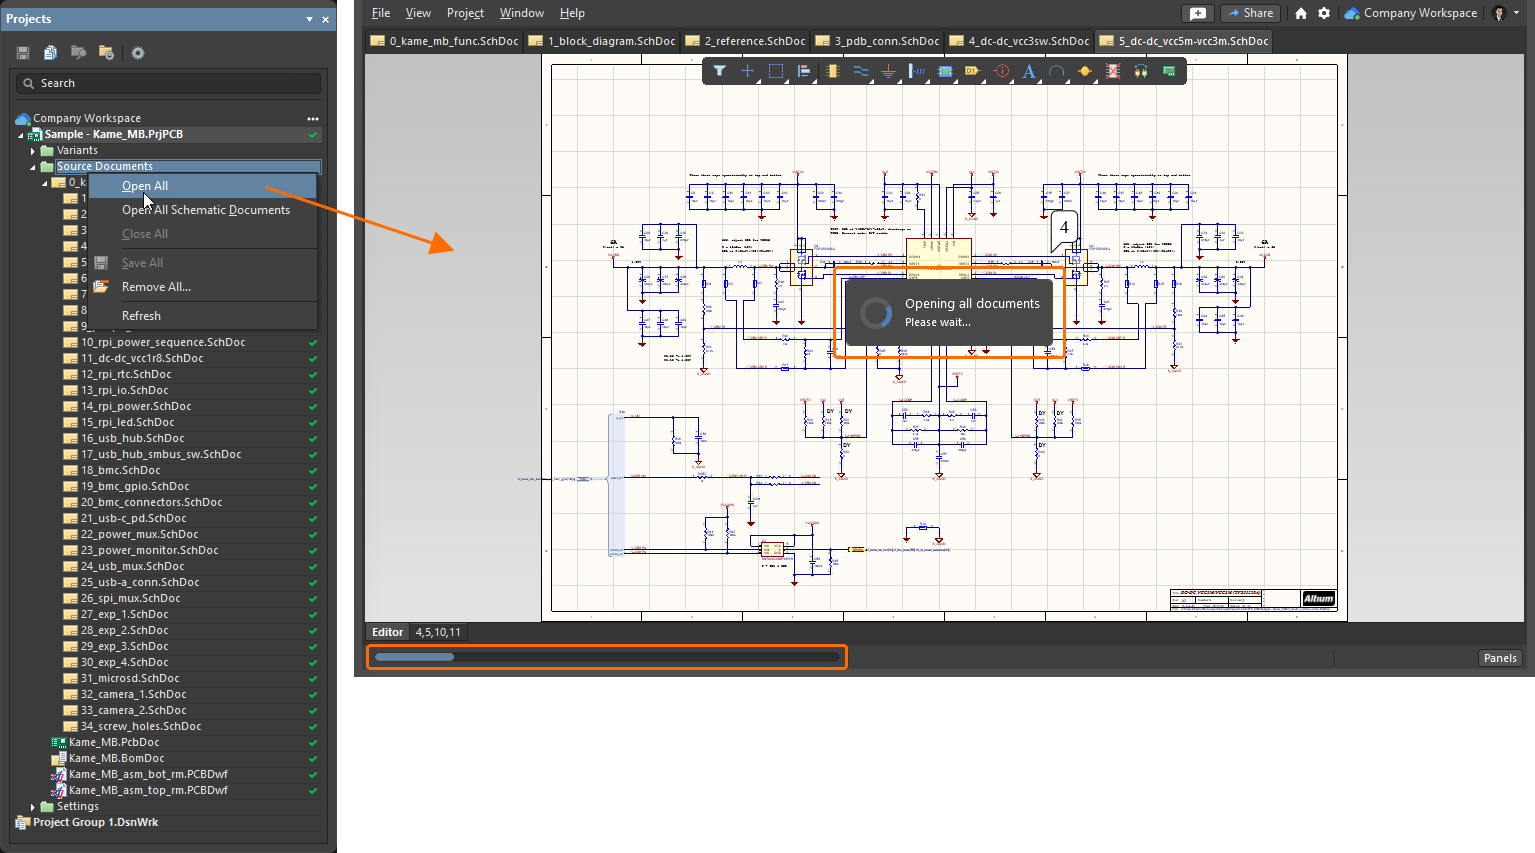The image size is (1535, 853).
Task: Select the GND power port tool
Action: point(888,71)
